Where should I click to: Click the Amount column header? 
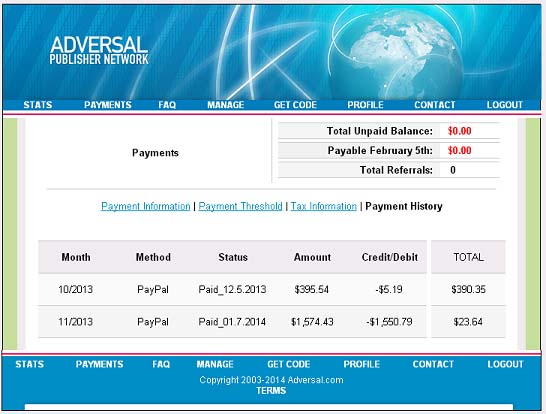point(312,257)
